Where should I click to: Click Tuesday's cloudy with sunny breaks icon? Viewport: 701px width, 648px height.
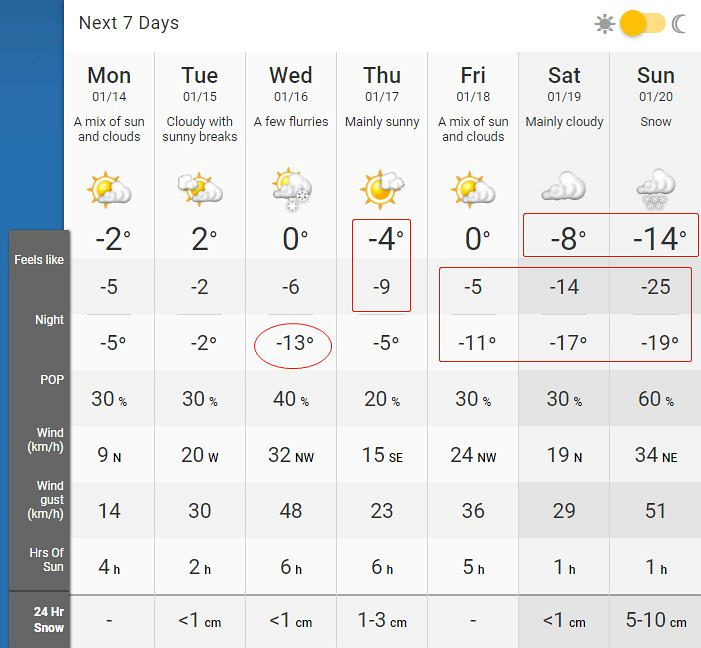click(199, 188)
